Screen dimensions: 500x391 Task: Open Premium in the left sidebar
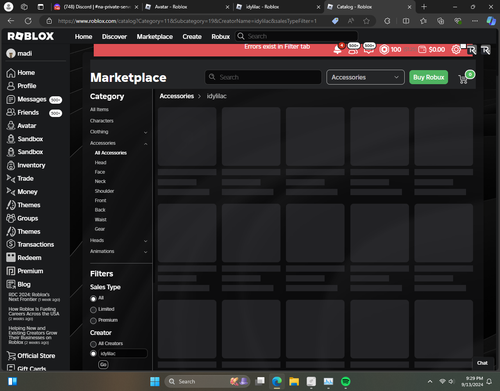(25, 271)
